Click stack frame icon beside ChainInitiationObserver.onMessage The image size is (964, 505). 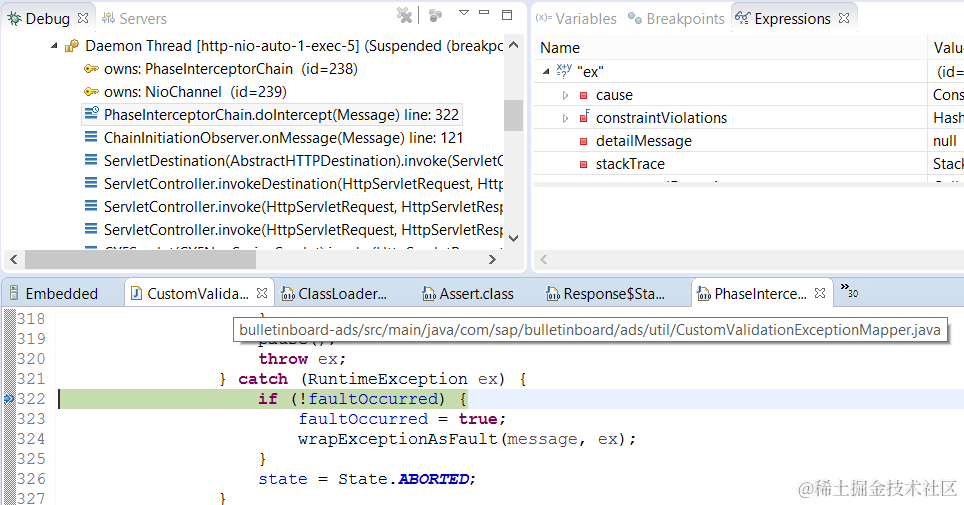click(91, 137)
